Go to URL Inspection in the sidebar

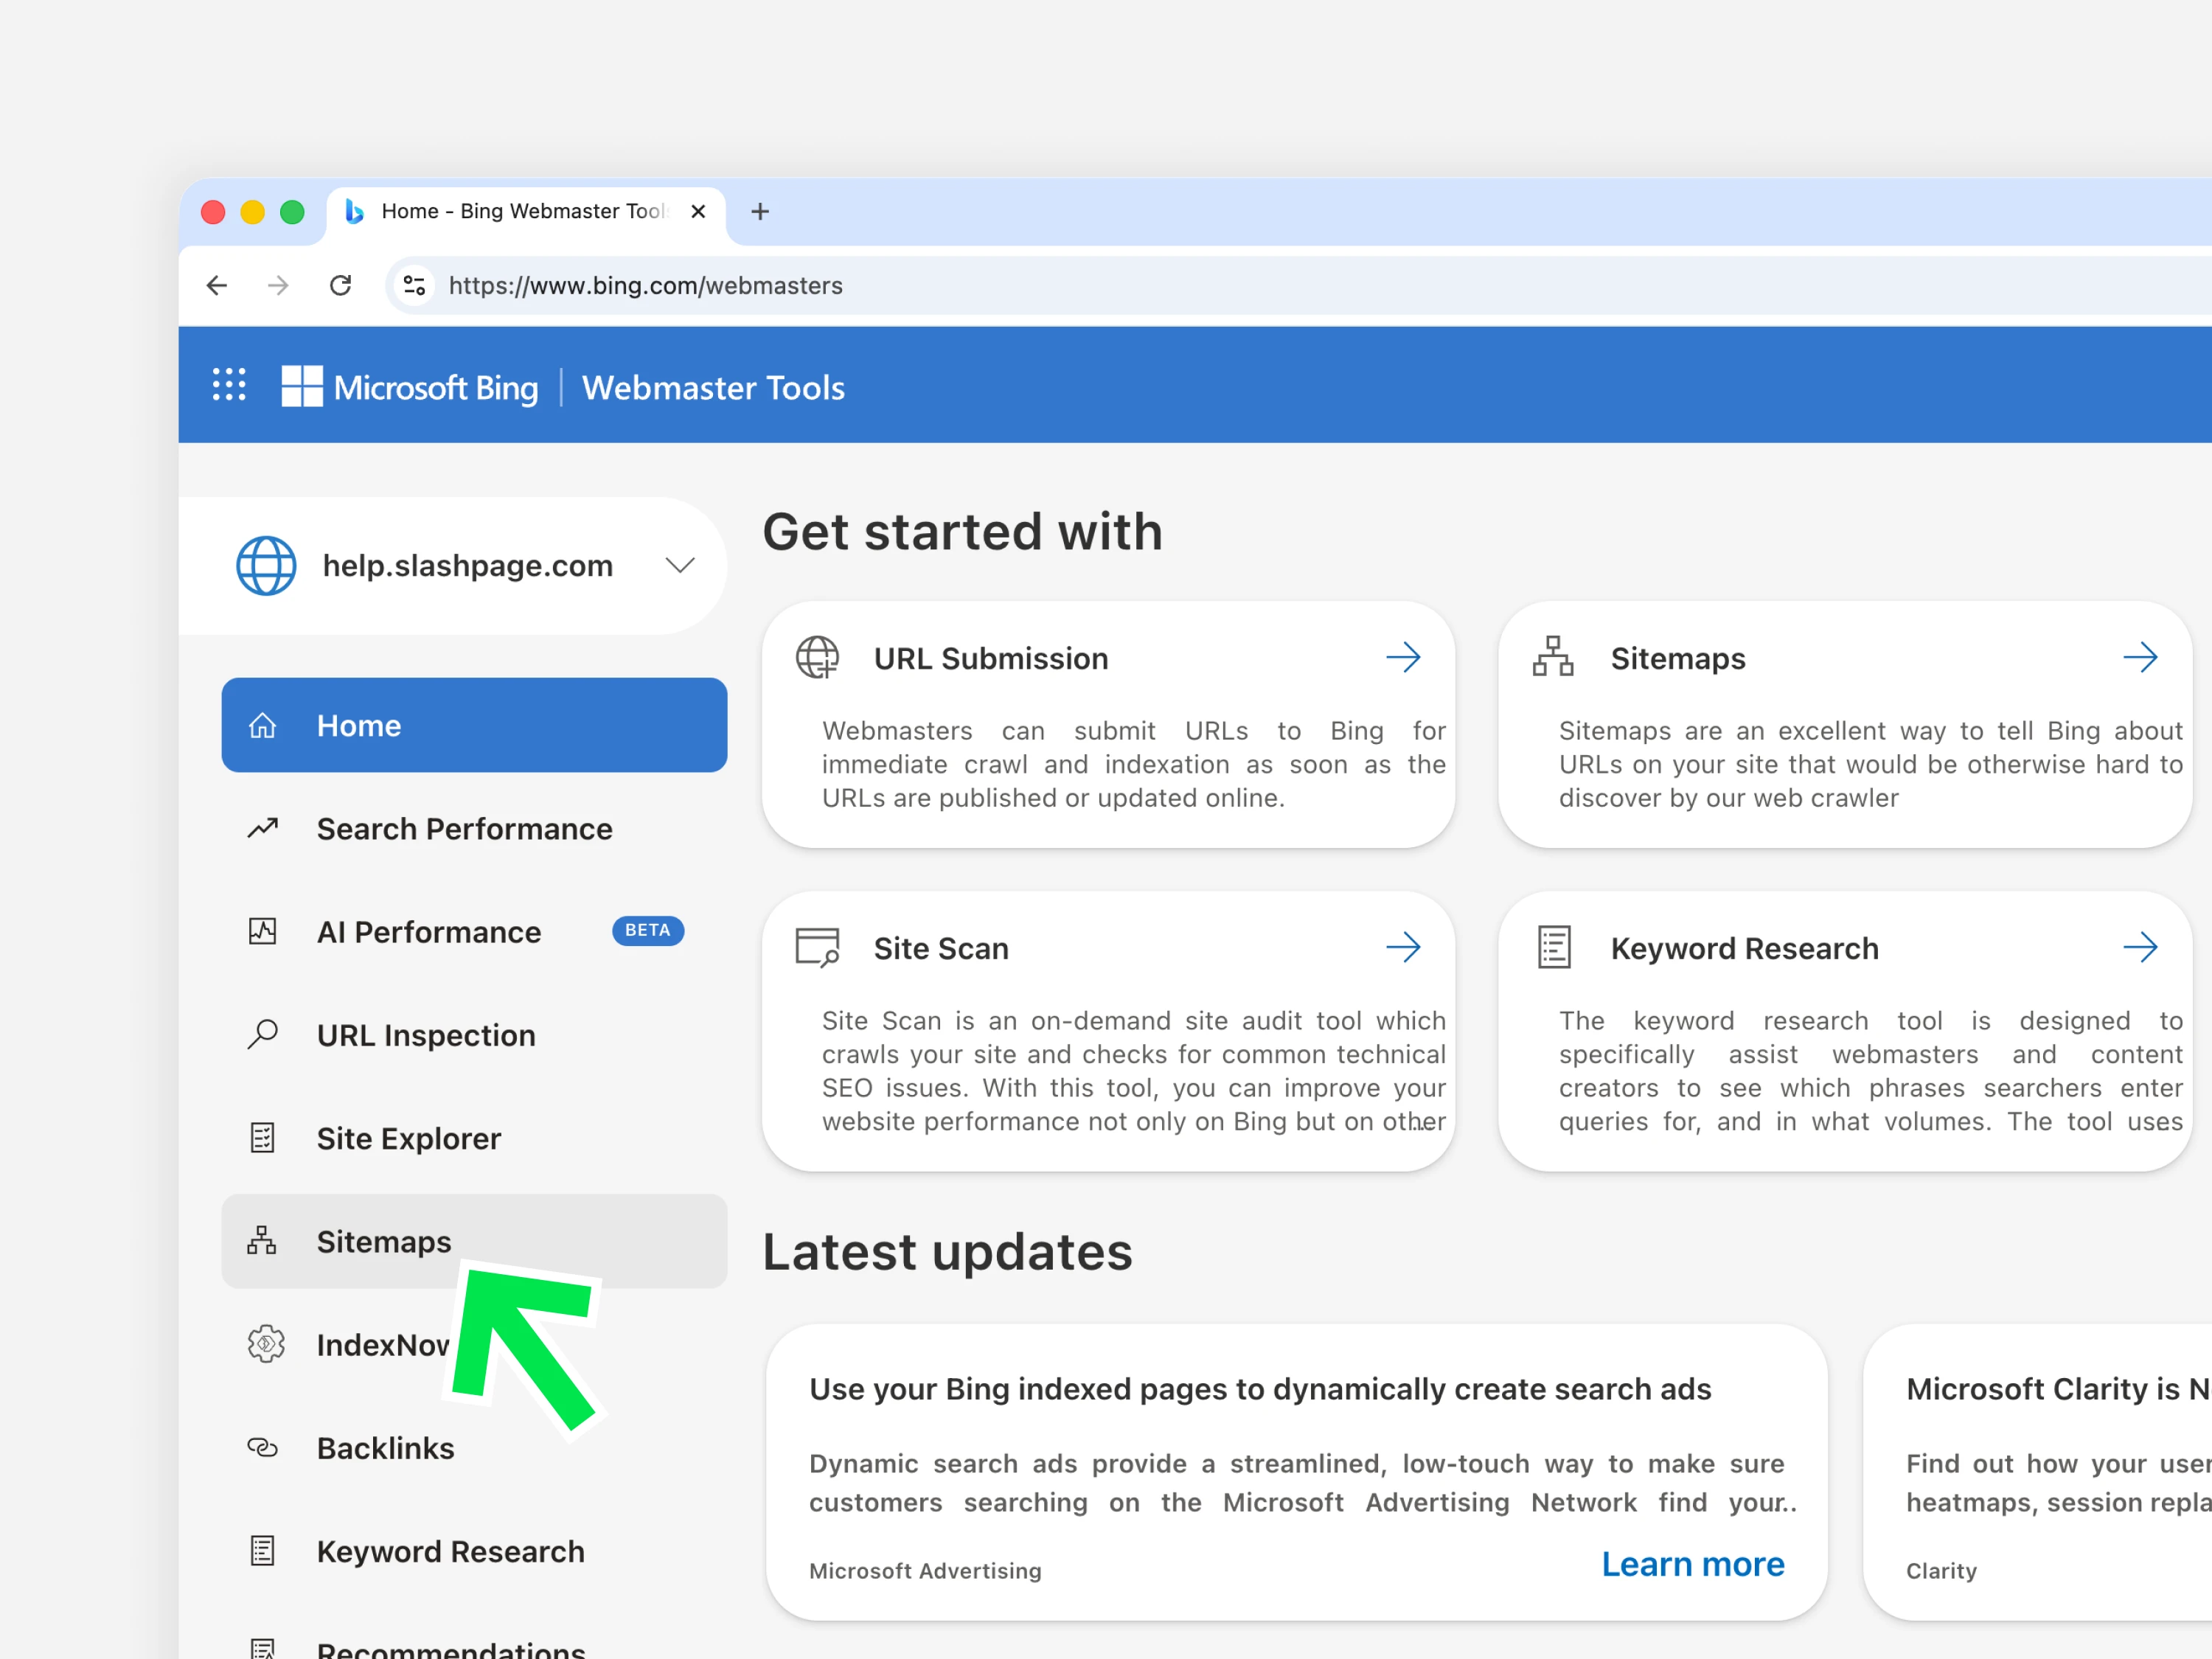[426, 1035]
